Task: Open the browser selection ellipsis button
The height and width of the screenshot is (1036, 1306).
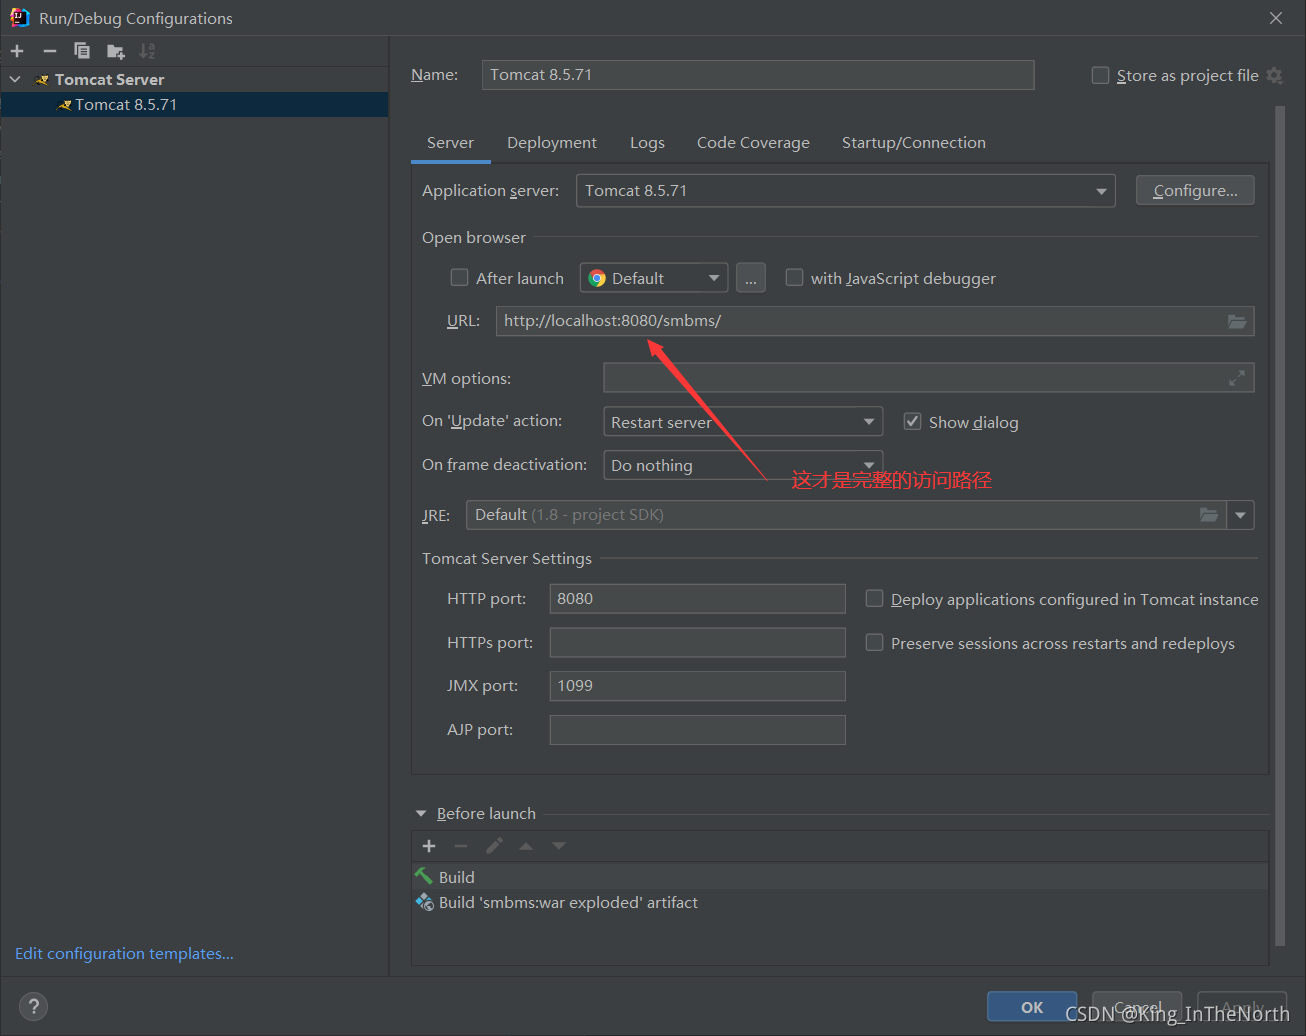Action: [x=751, y=278]
